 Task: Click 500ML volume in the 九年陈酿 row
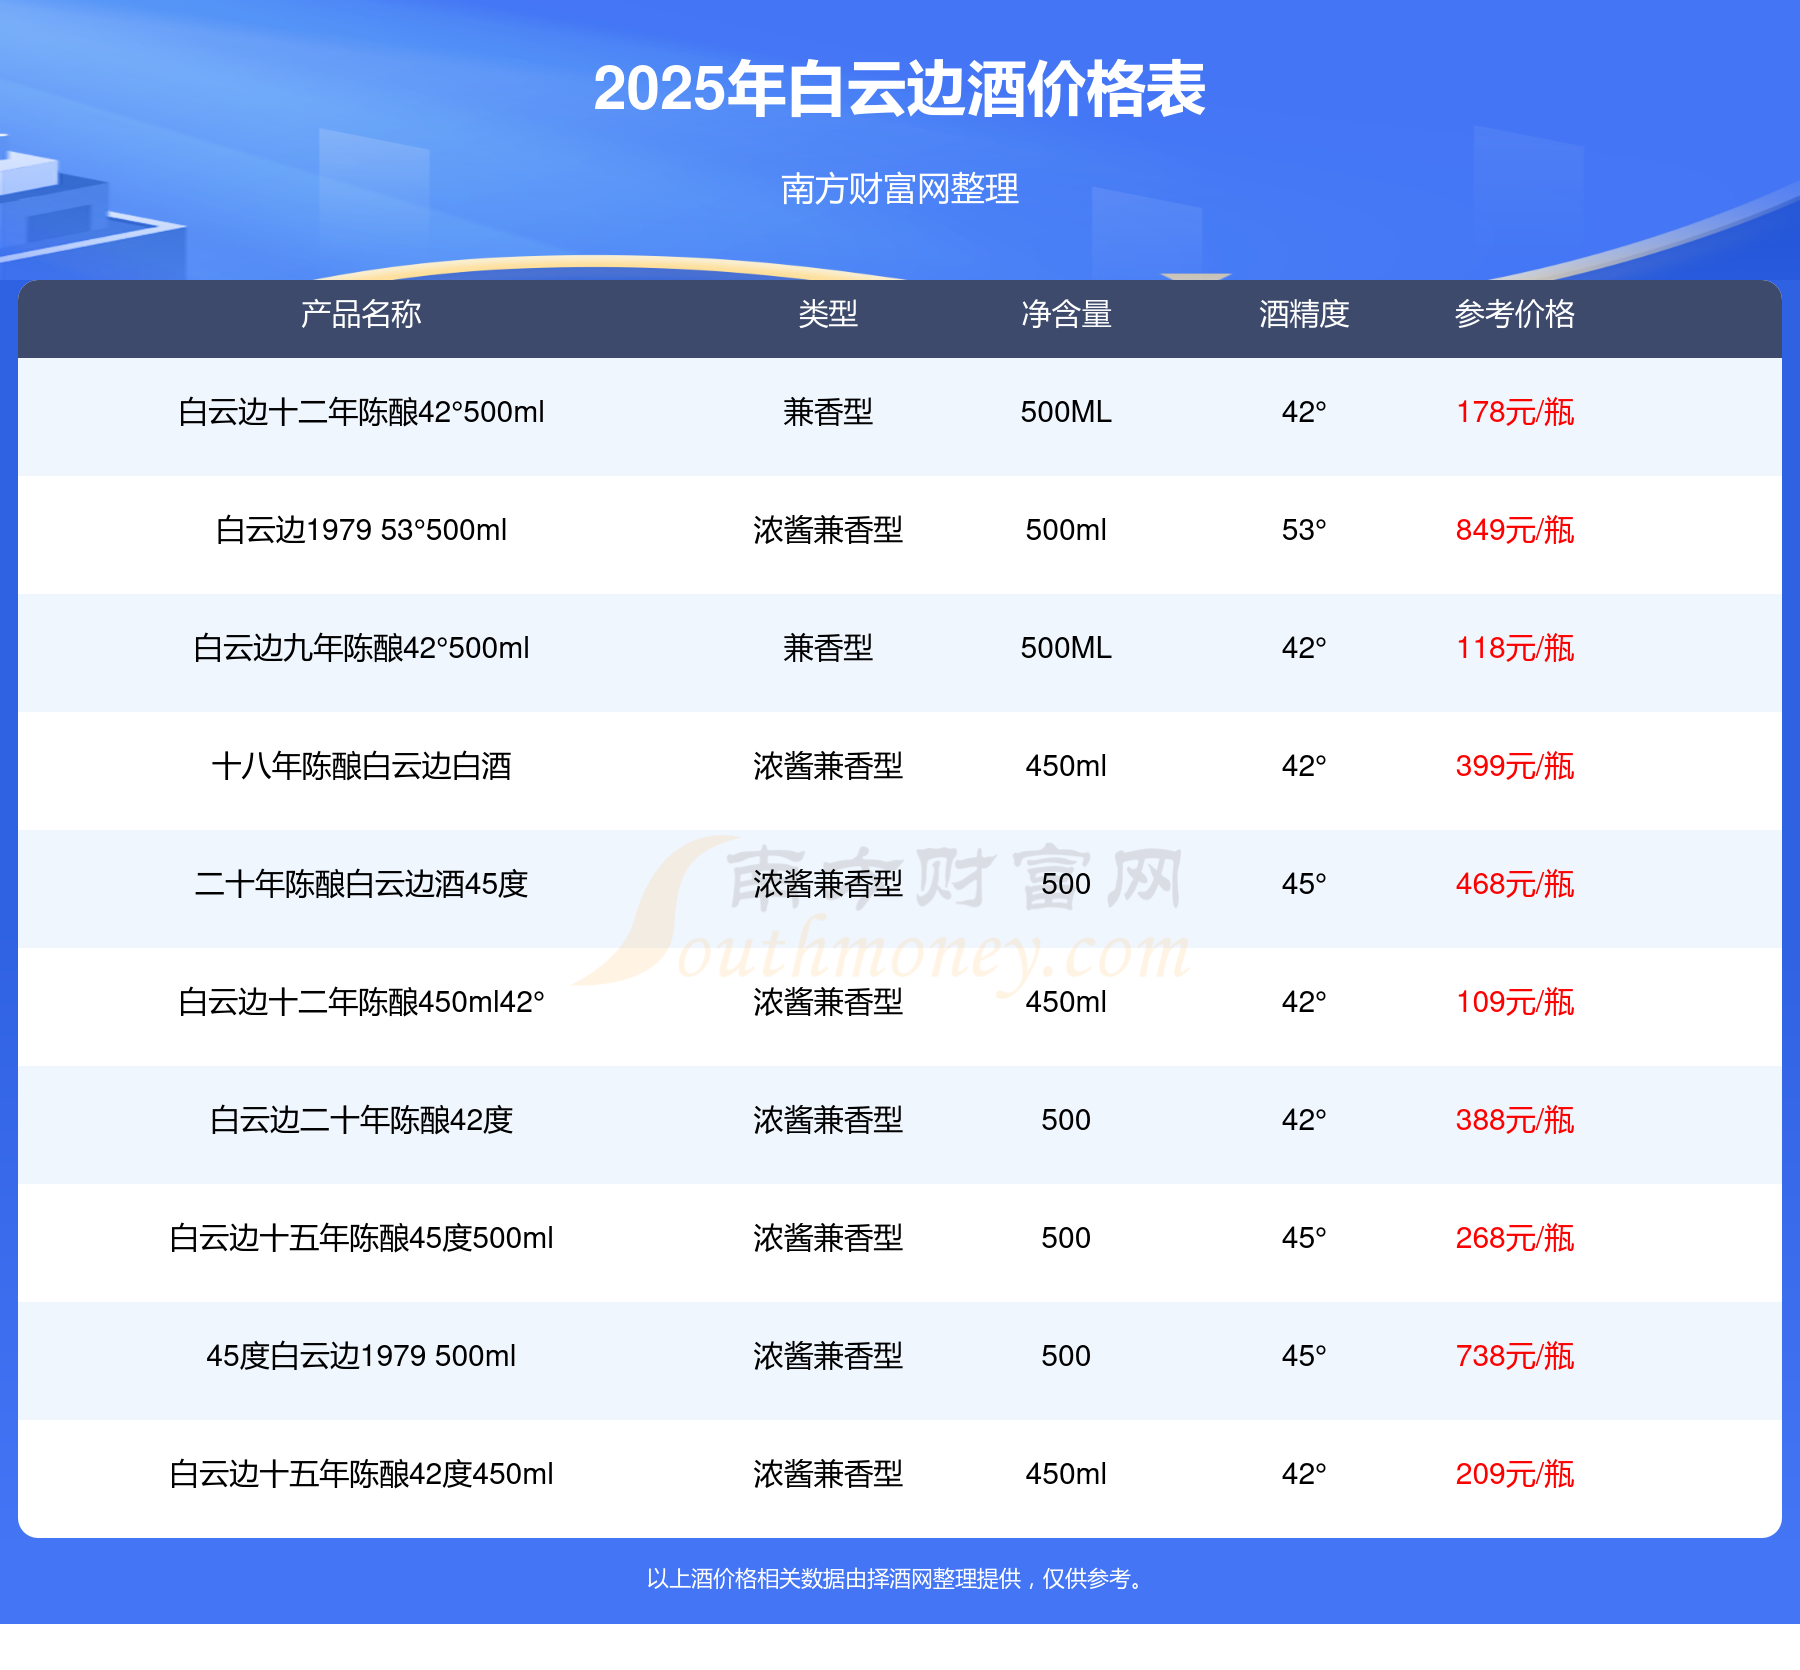pos(1066,648)
